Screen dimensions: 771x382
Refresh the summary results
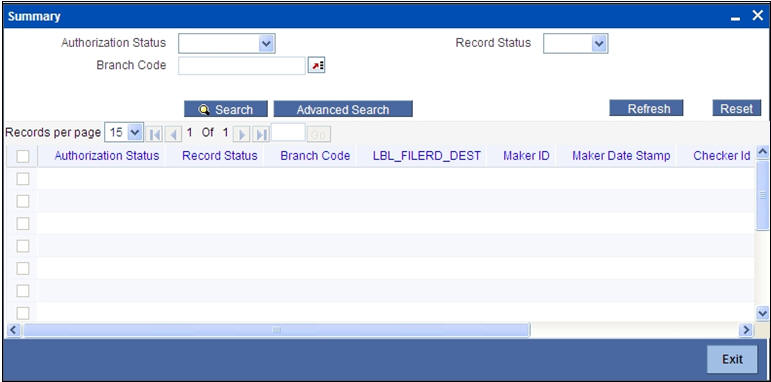click(646, 108)
